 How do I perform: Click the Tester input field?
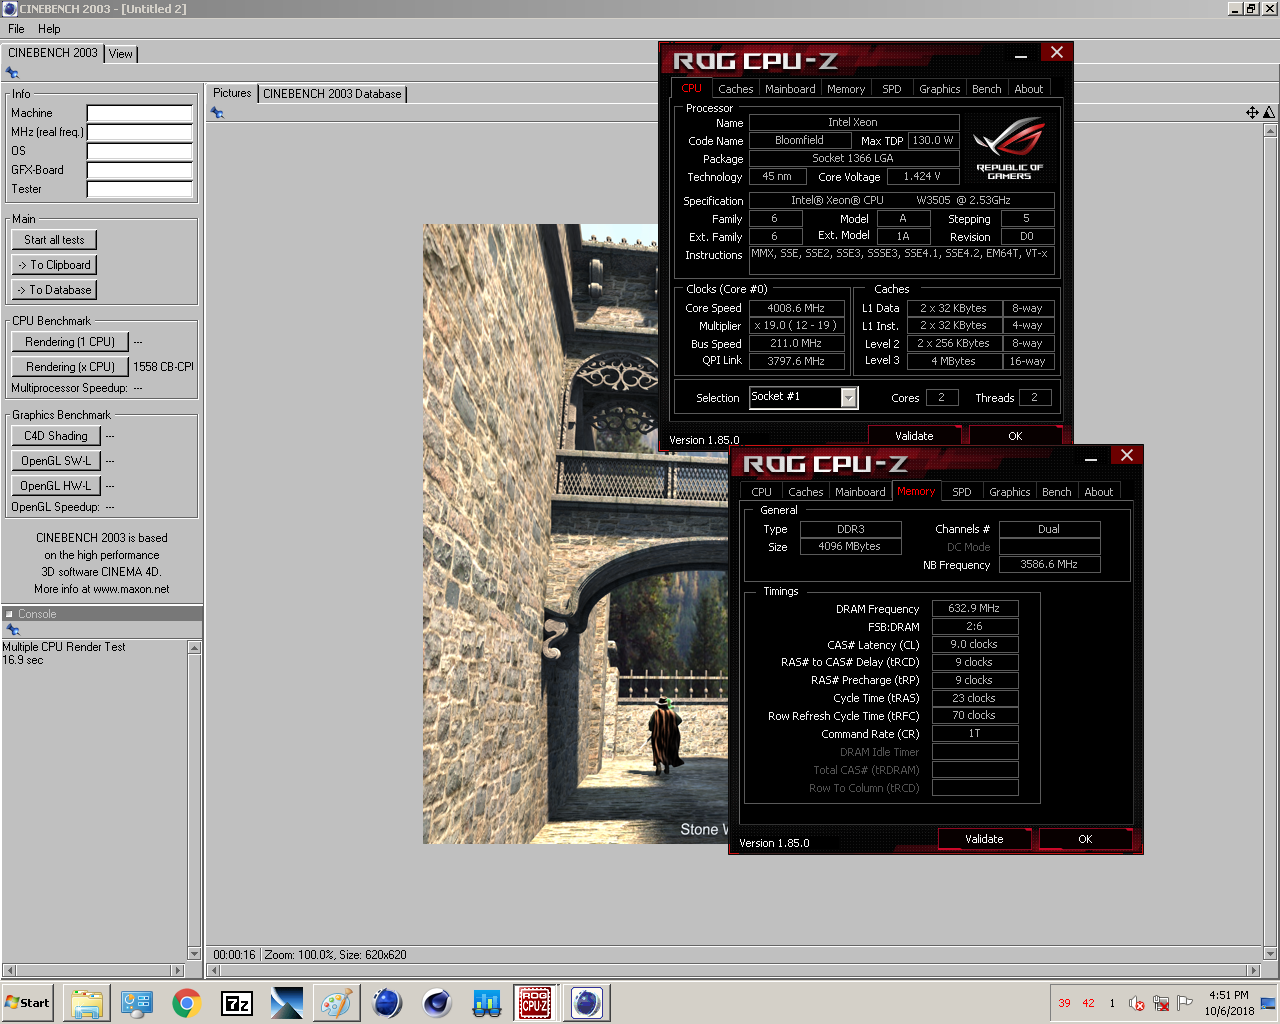pos(140,189)
